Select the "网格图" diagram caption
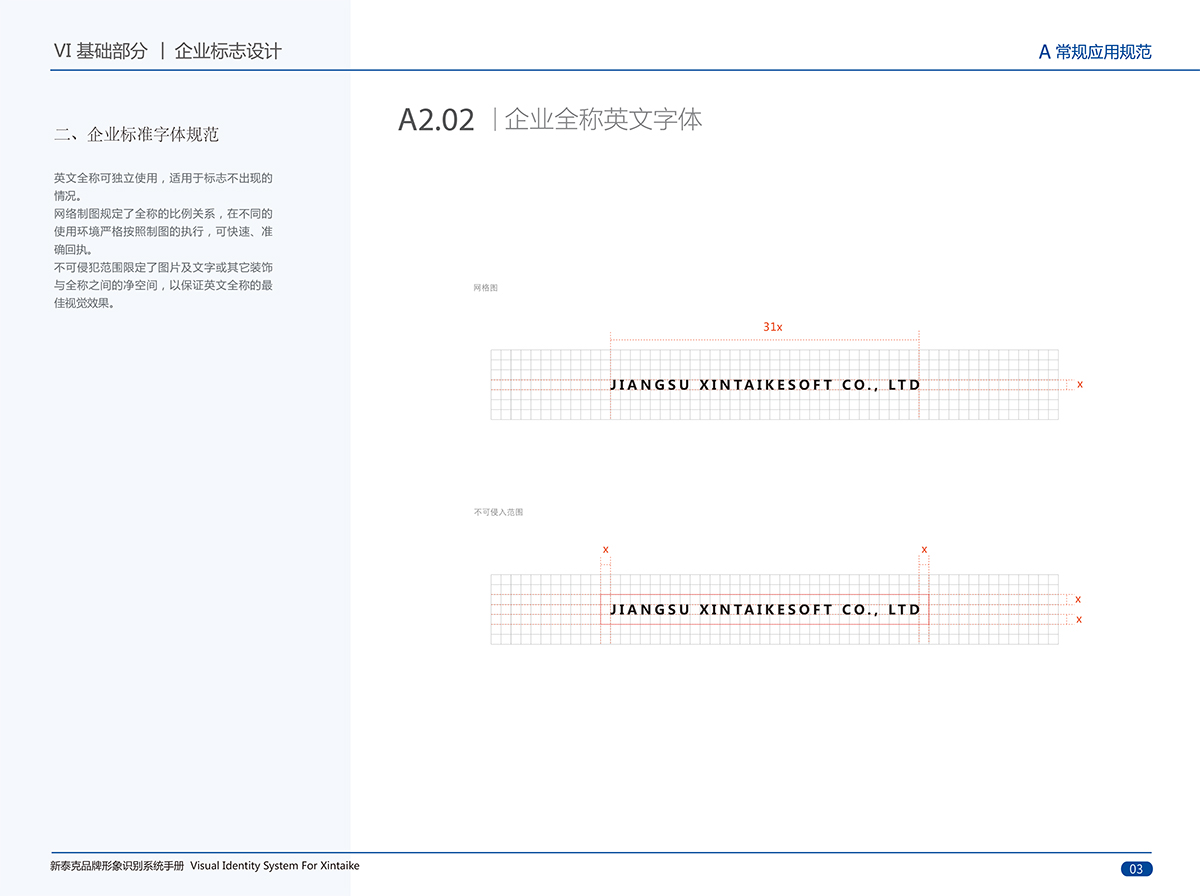 (x=485, y=287)
